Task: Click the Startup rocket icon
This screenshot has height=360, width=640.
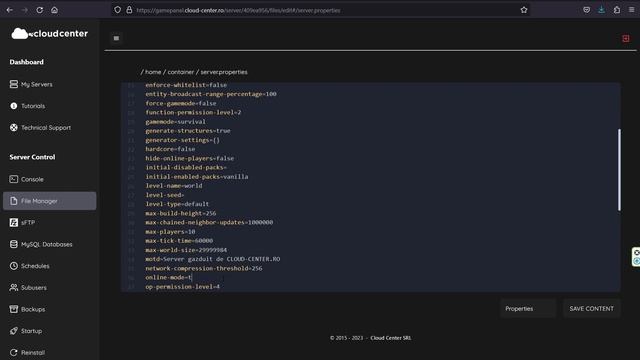Action: 13,331
